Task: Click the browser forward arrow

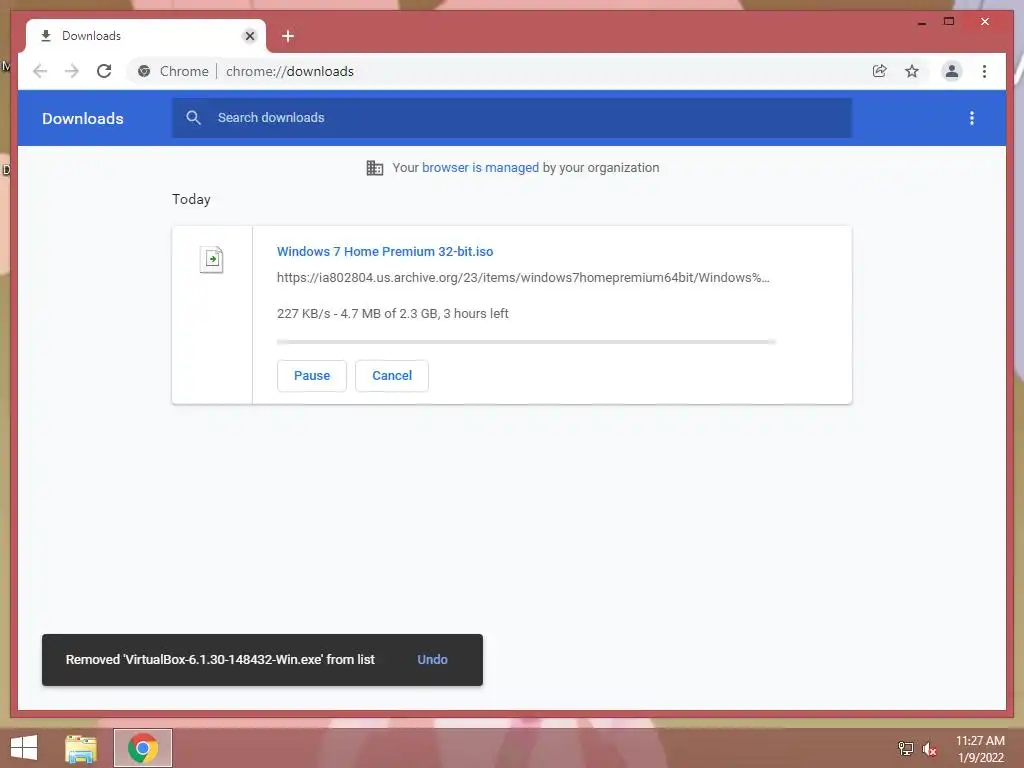Action: (72, 71)
